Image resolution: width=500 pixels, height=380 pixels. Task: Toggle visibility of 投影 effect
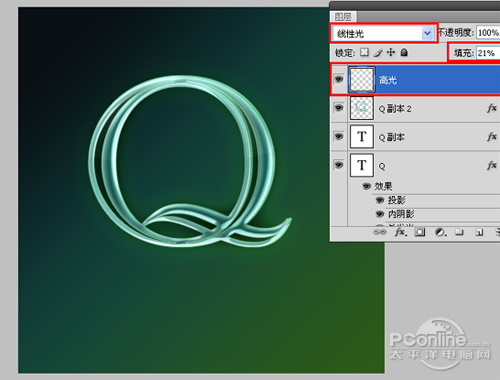(380, 200)
